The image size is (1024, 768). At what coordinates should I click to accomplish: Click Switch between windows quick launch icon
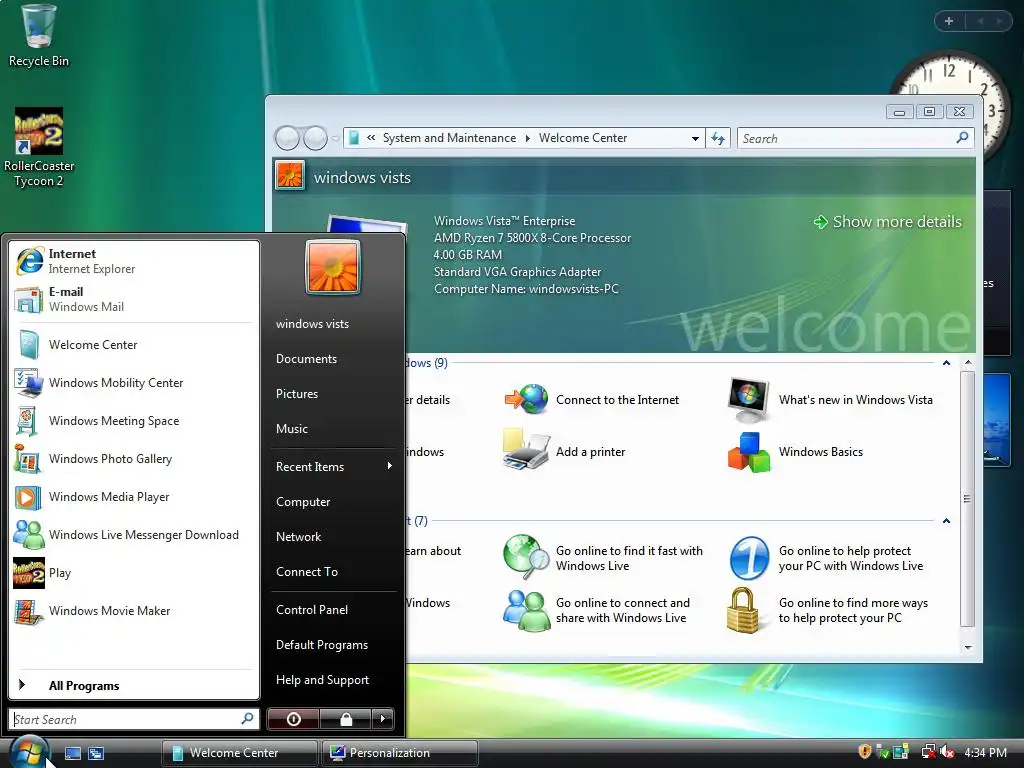(96, 753)
